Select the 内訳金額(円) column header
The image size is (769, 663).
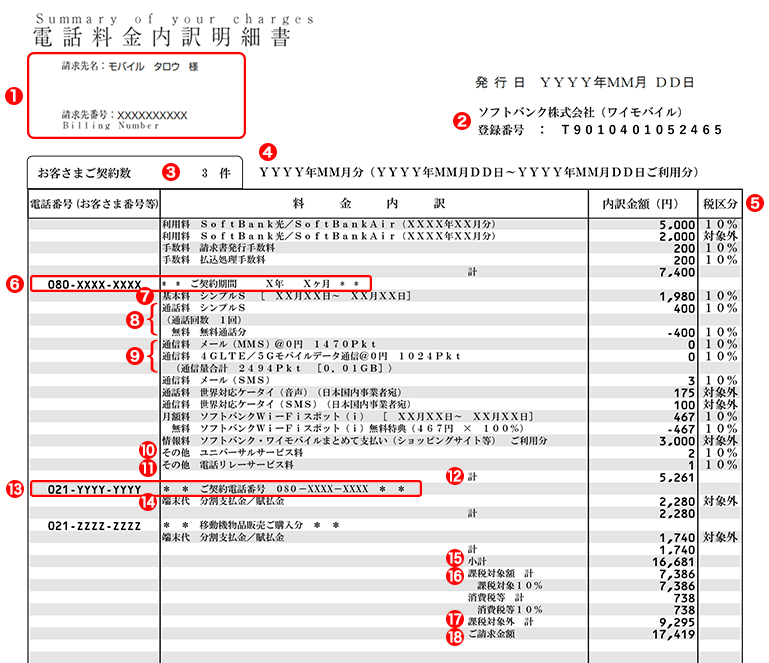[640, 204]
